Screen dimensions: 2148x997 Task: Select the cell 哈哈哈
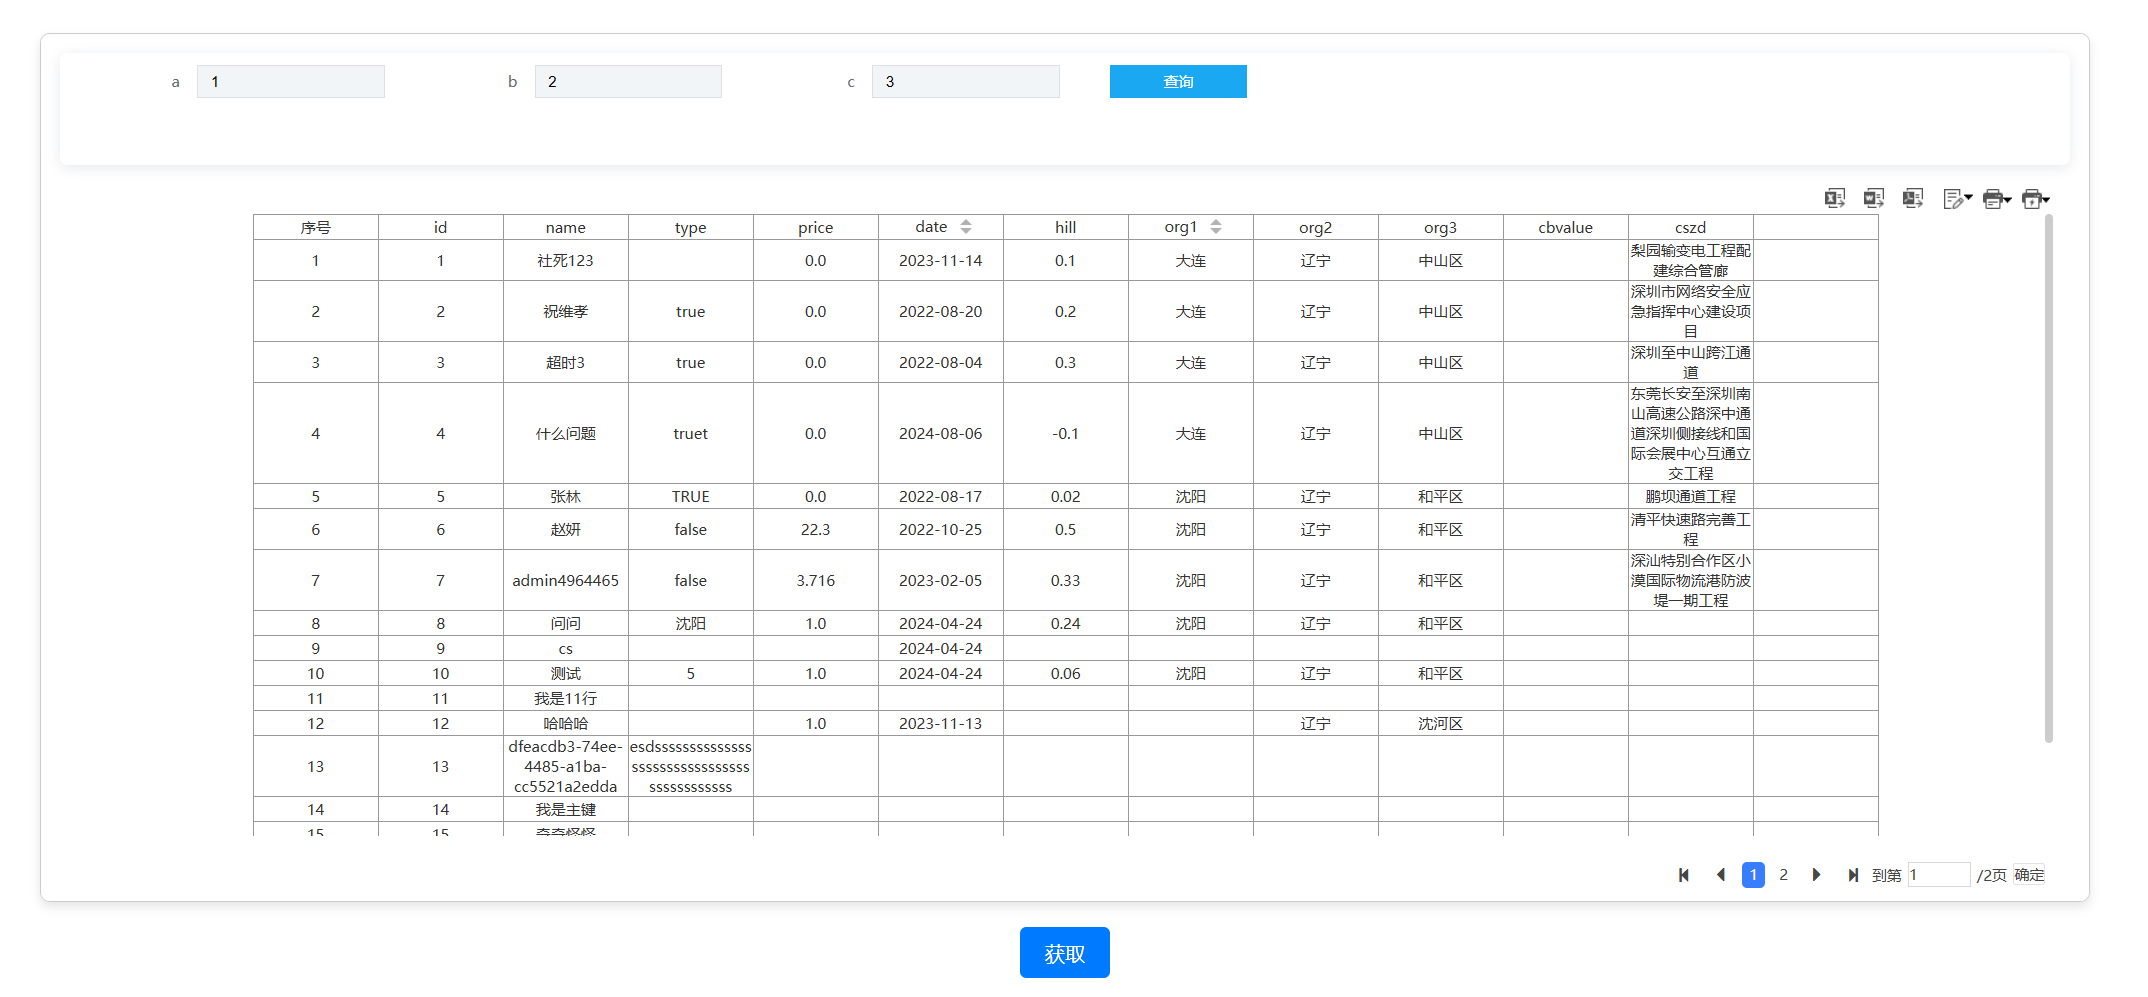(x=566, y=724)
